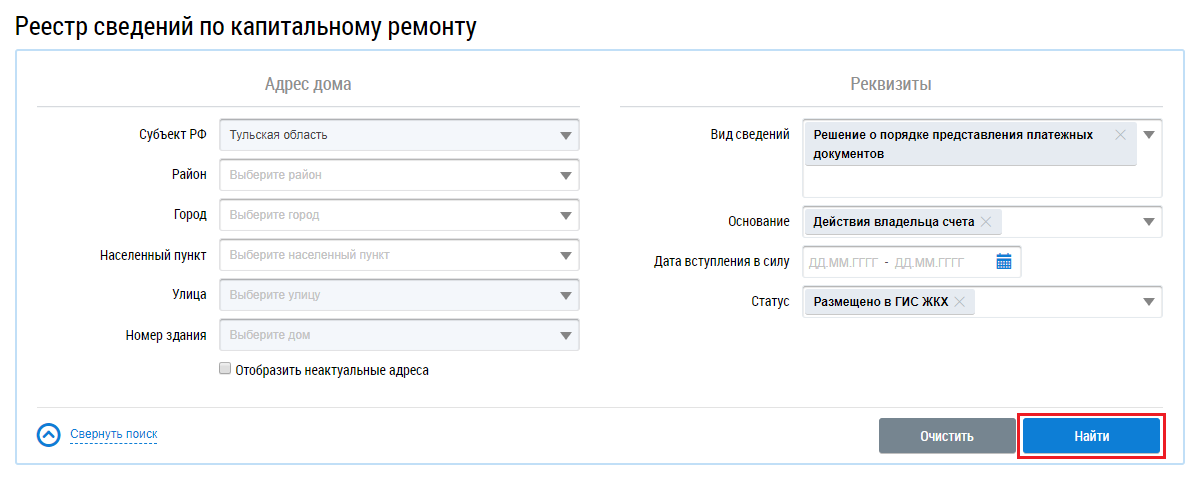Open the Район dropdown list
1190x485 pixels.
pyautogui.click(x=566, y=175)
